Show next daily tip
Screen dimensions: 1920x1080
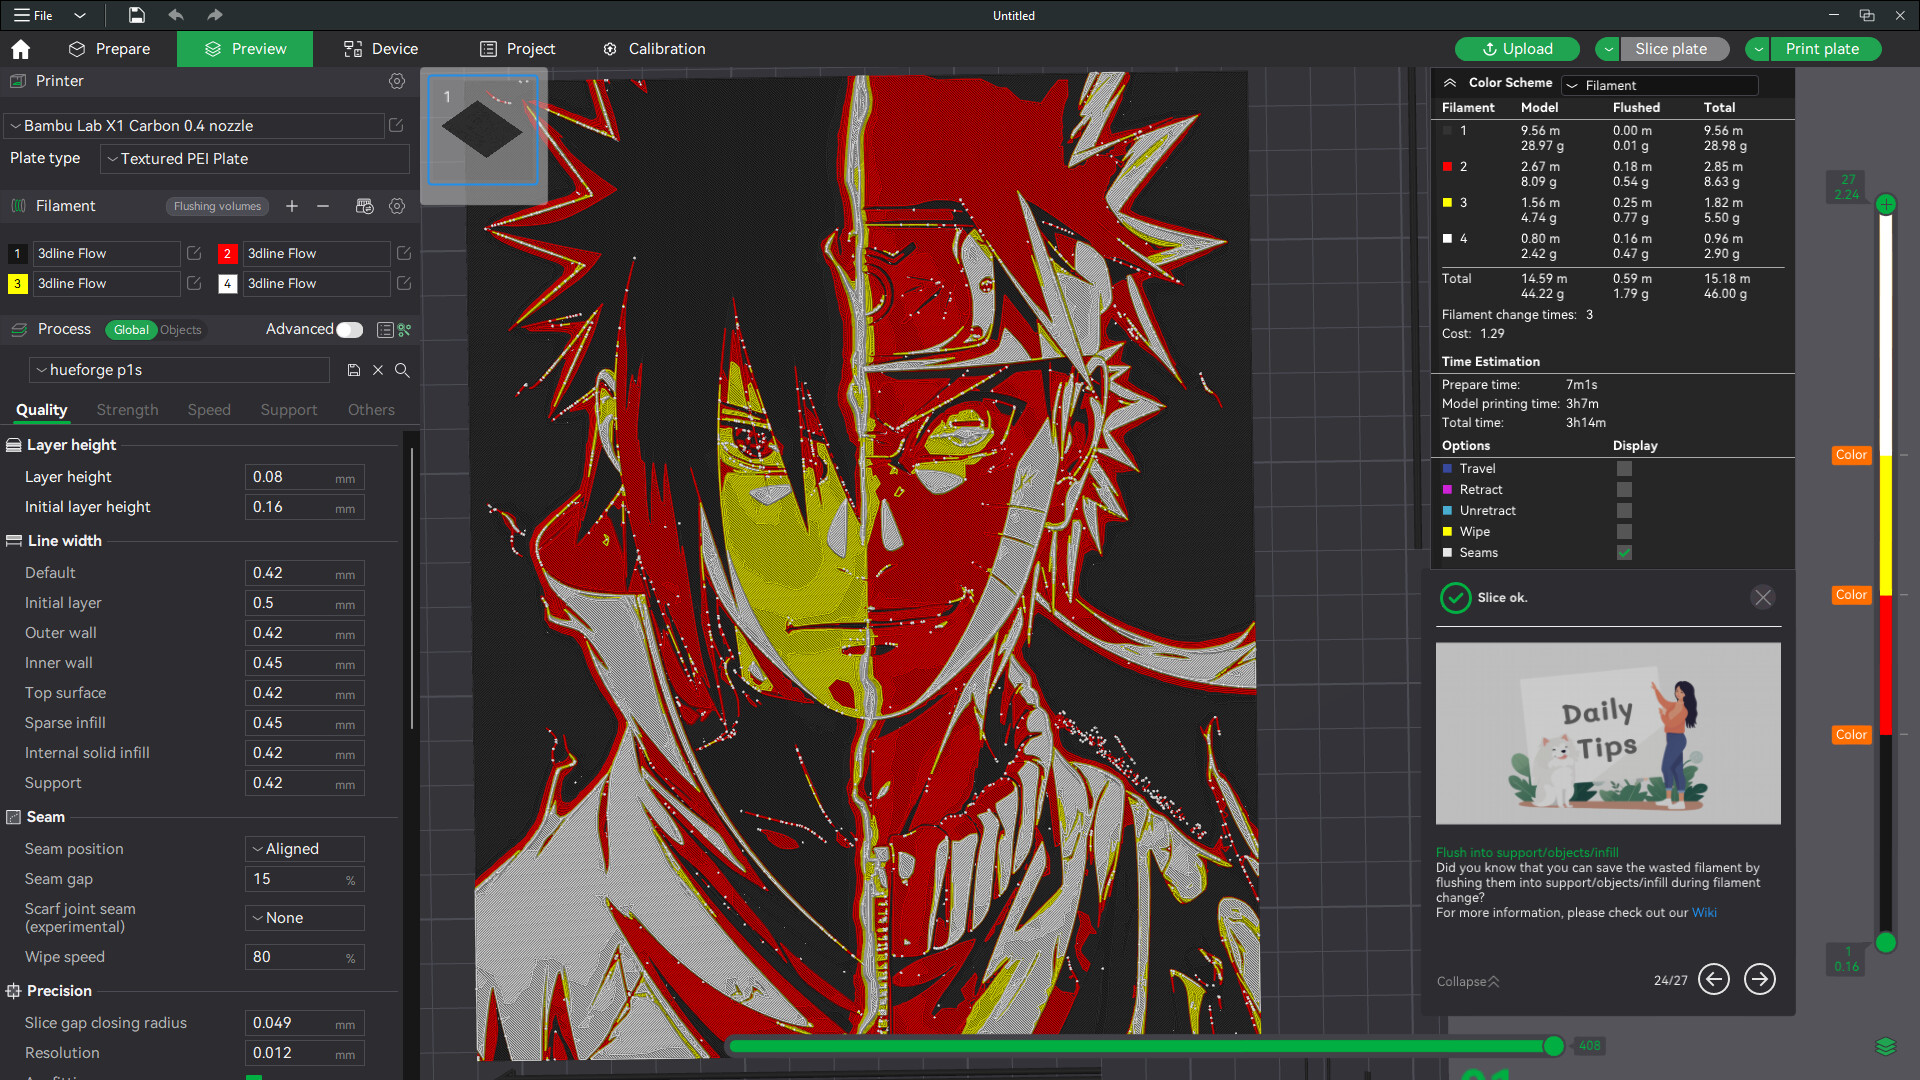point(1760,979)
